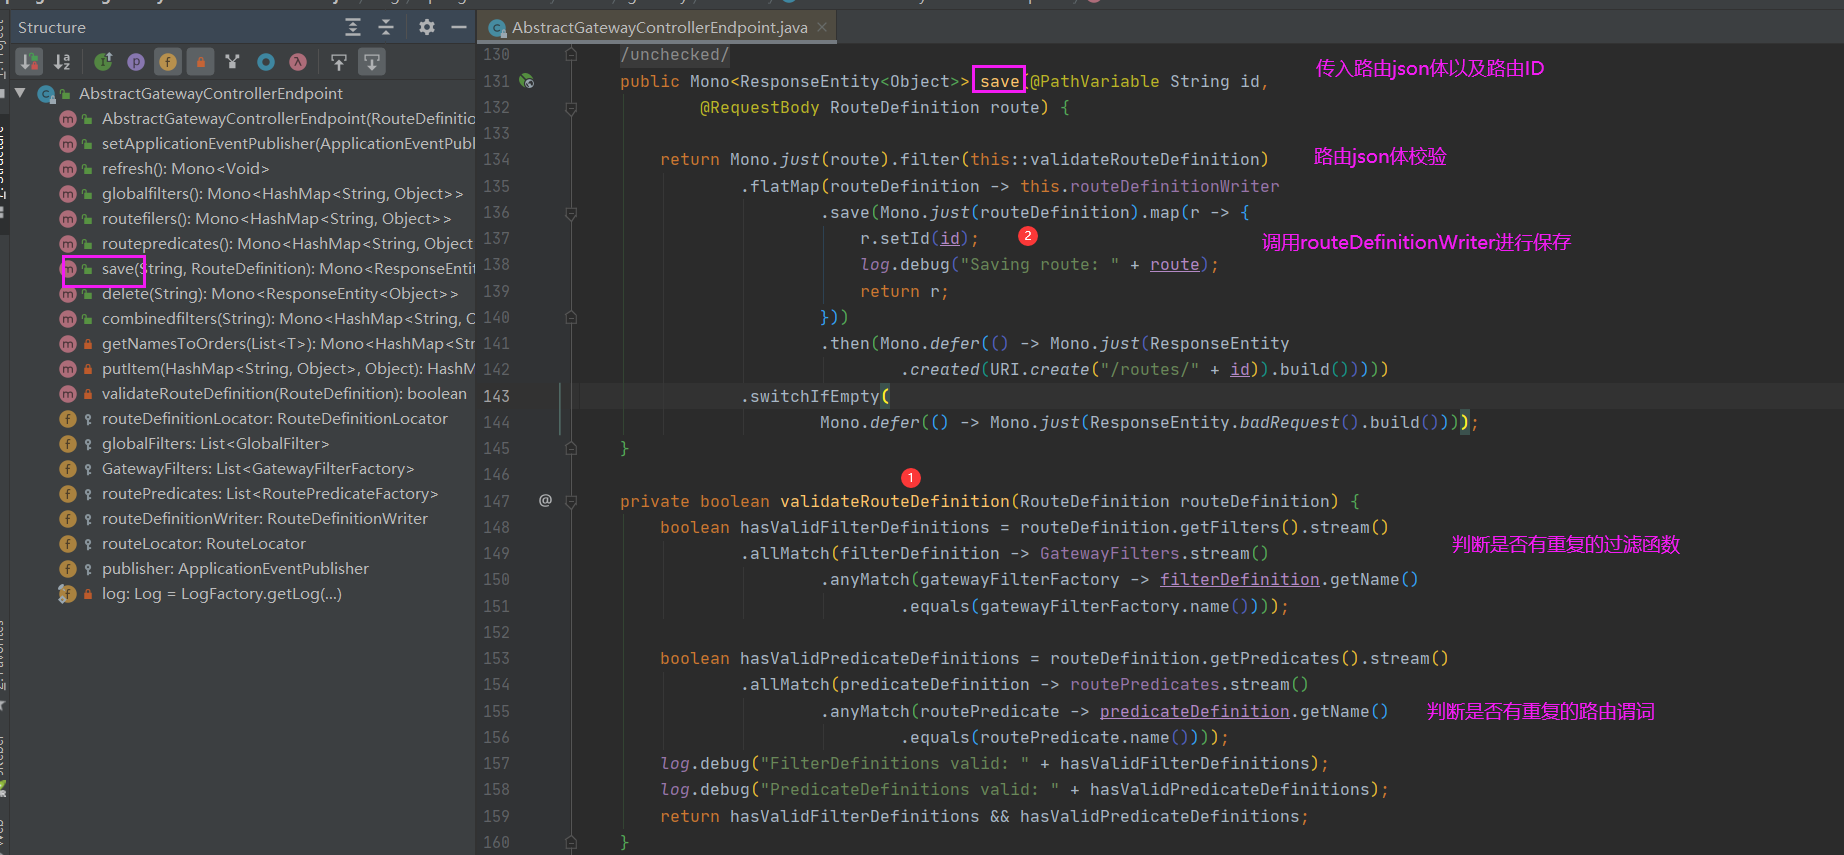Viewport: 1844px width, 855px height.
Task: Click fold end marker at line 160
Action: click(x=571, y=842)
